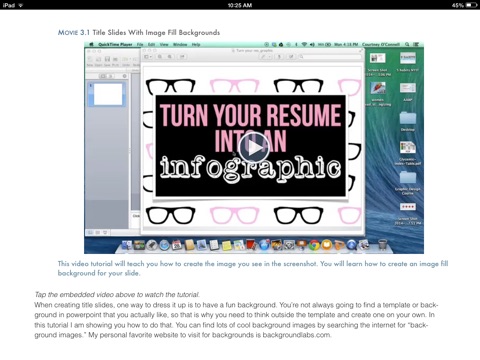Click the QuickTime Player icon in the dock
Viewport: 480px width, 360px height.
point(351,245)
